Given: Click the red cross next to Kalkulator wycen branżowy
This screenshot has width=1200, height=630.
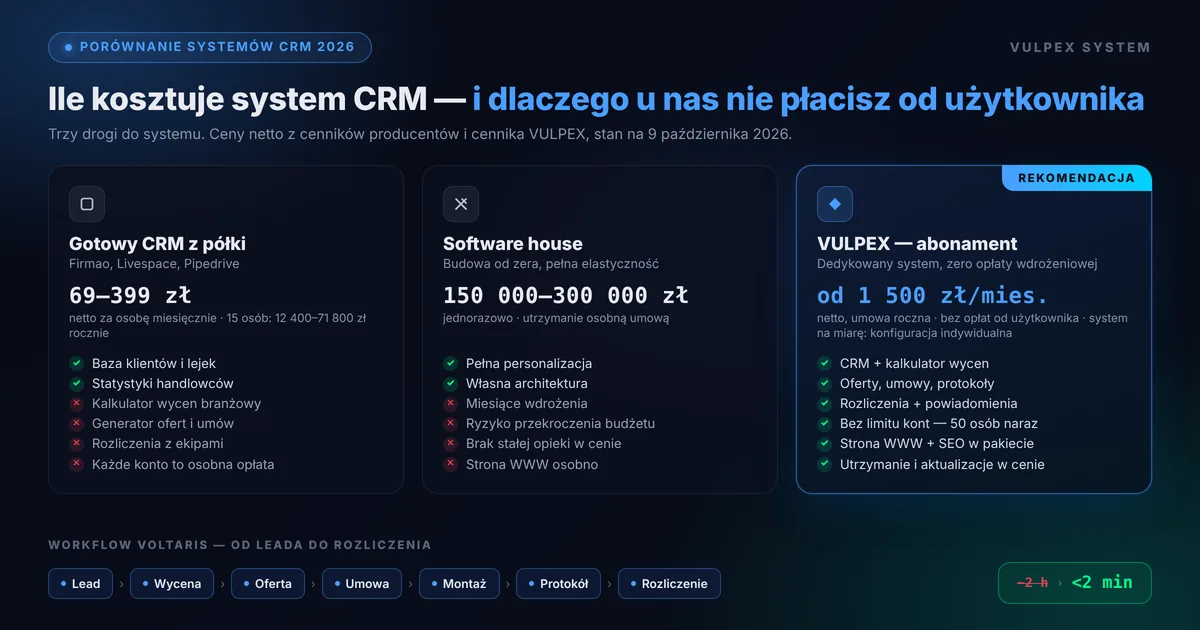Looking at the screenshot, I should pyautogui.click(x=76, y=403).
